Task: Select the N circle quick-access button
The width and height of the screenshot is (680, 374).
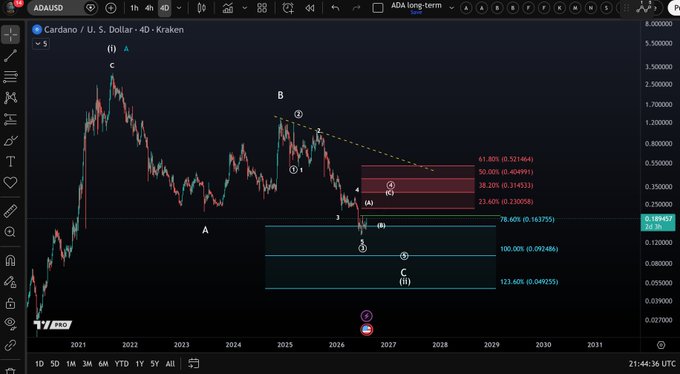Action: click(x=591, y=8)
